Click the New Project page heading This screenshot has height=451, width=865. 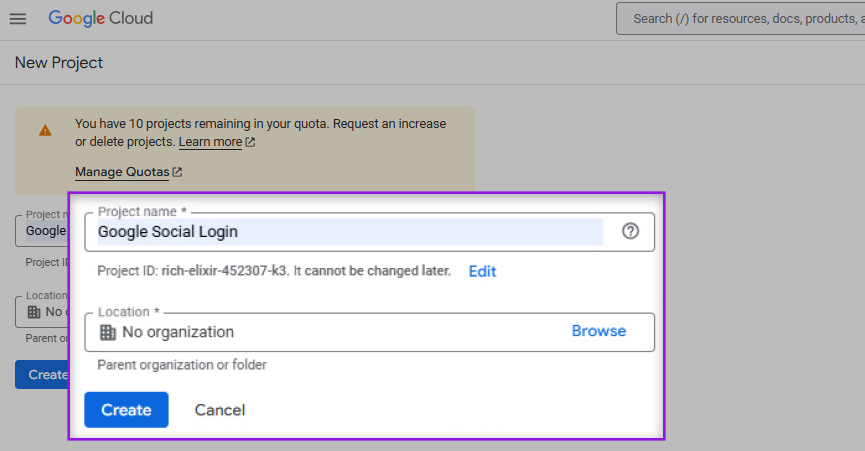click(59, 63)
